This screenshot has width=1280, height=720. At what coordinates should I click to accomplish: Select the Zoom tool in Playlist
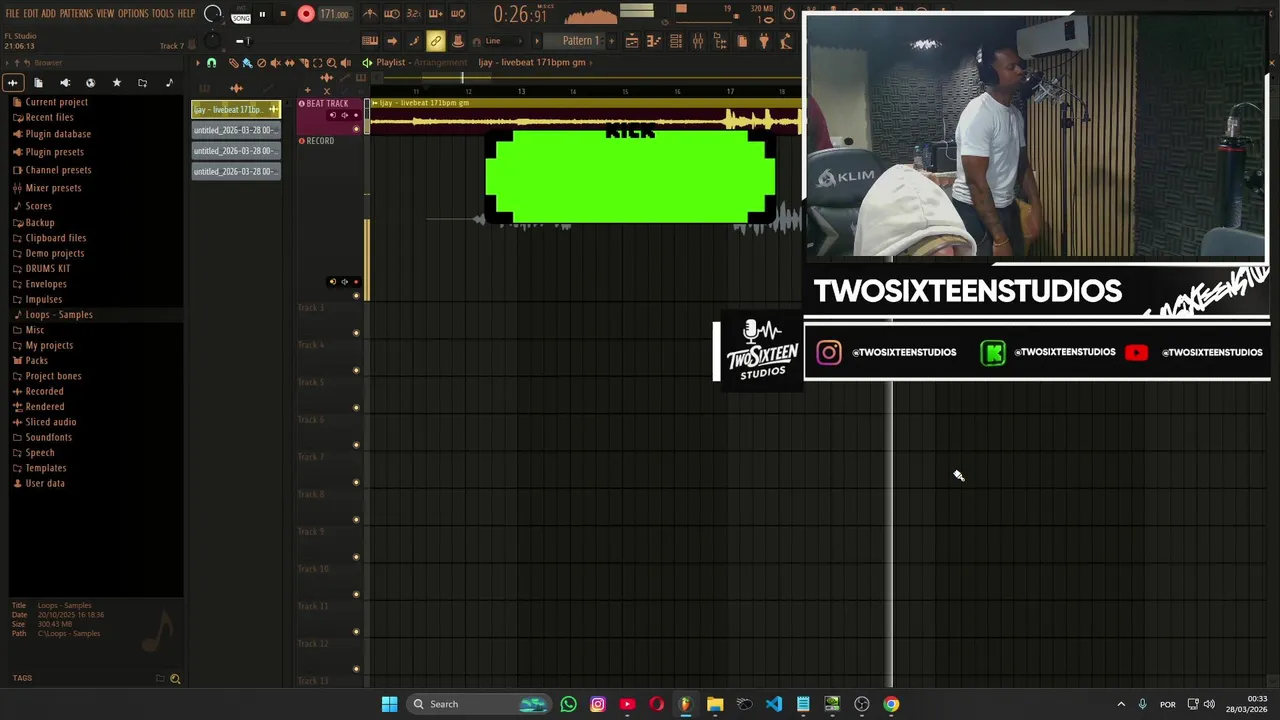332,63
